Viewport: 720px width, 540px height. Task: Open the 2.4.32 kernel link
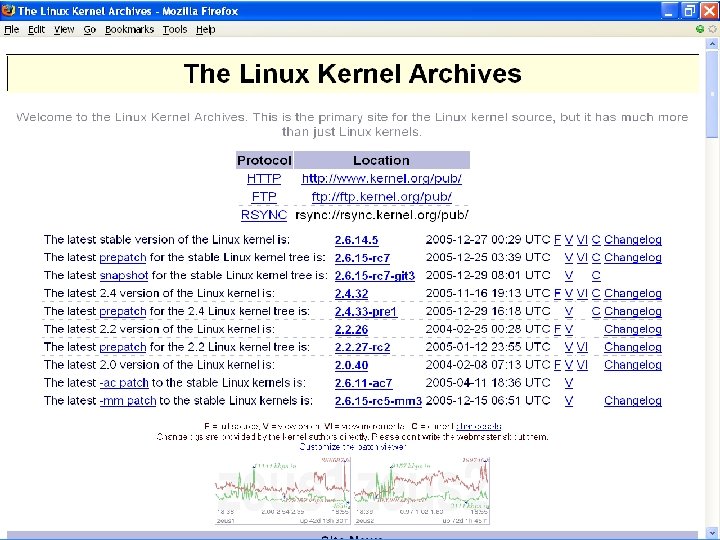tap(351, 294)
